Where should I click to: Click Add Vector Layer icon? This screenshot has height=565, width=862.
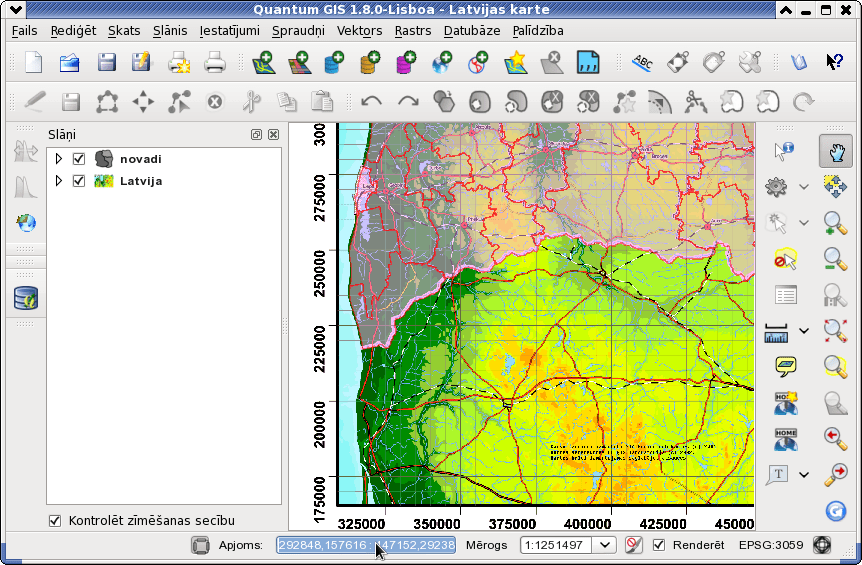(x=264, y=62)
